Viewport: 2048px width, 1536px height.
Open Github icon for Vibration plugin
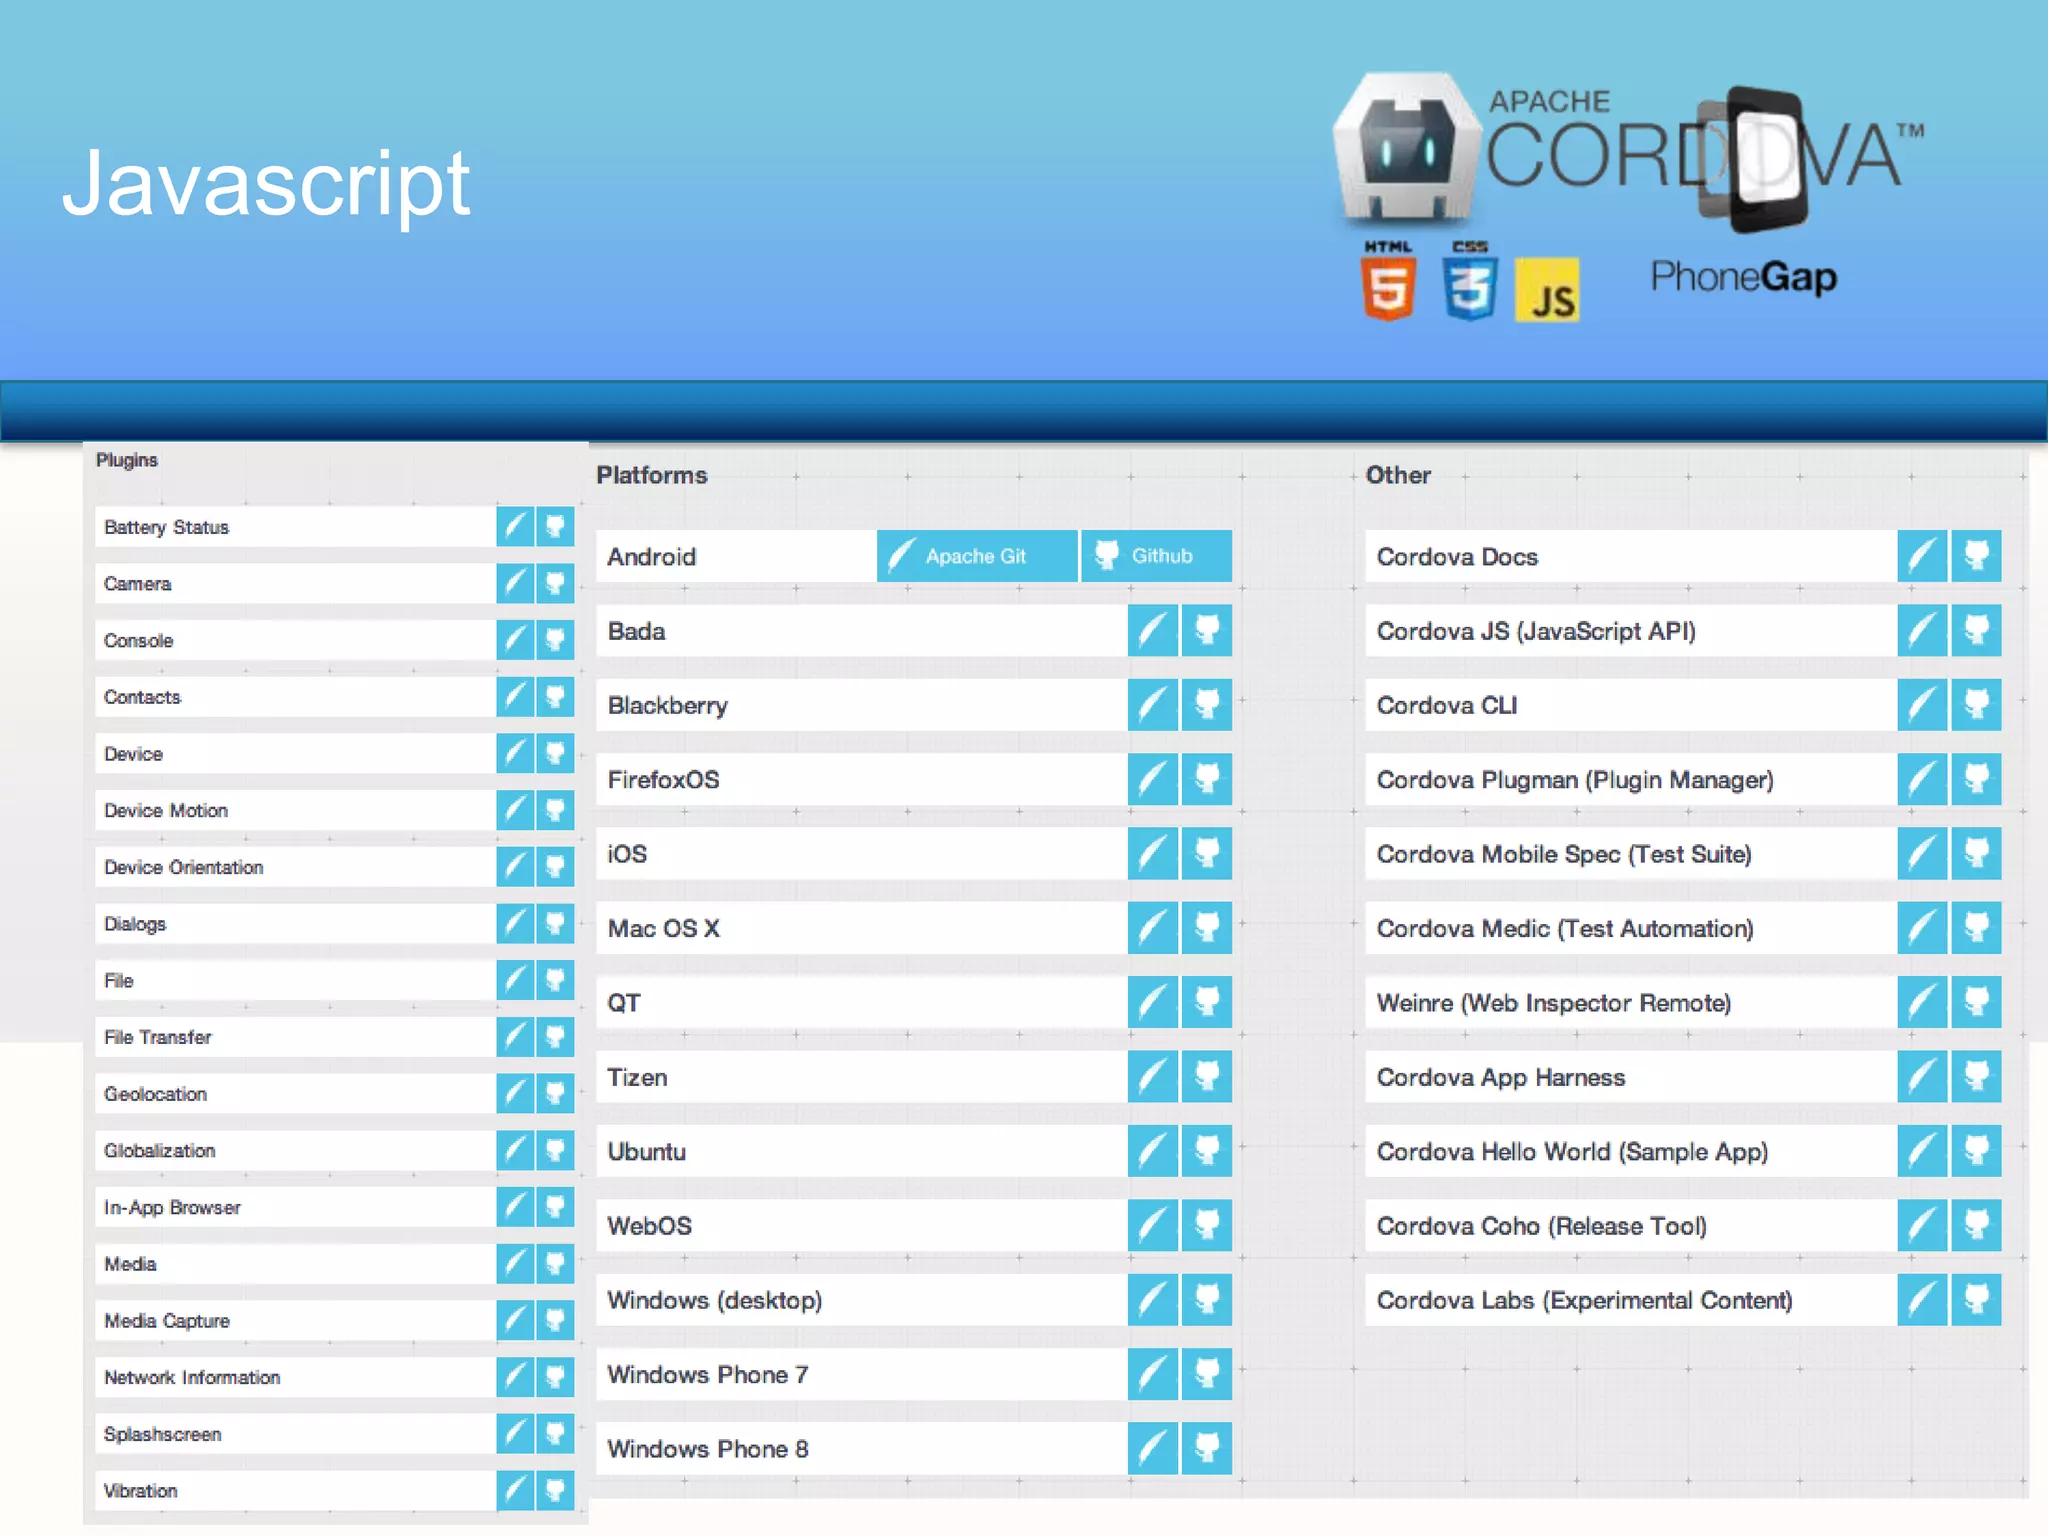pos(555,1490)
